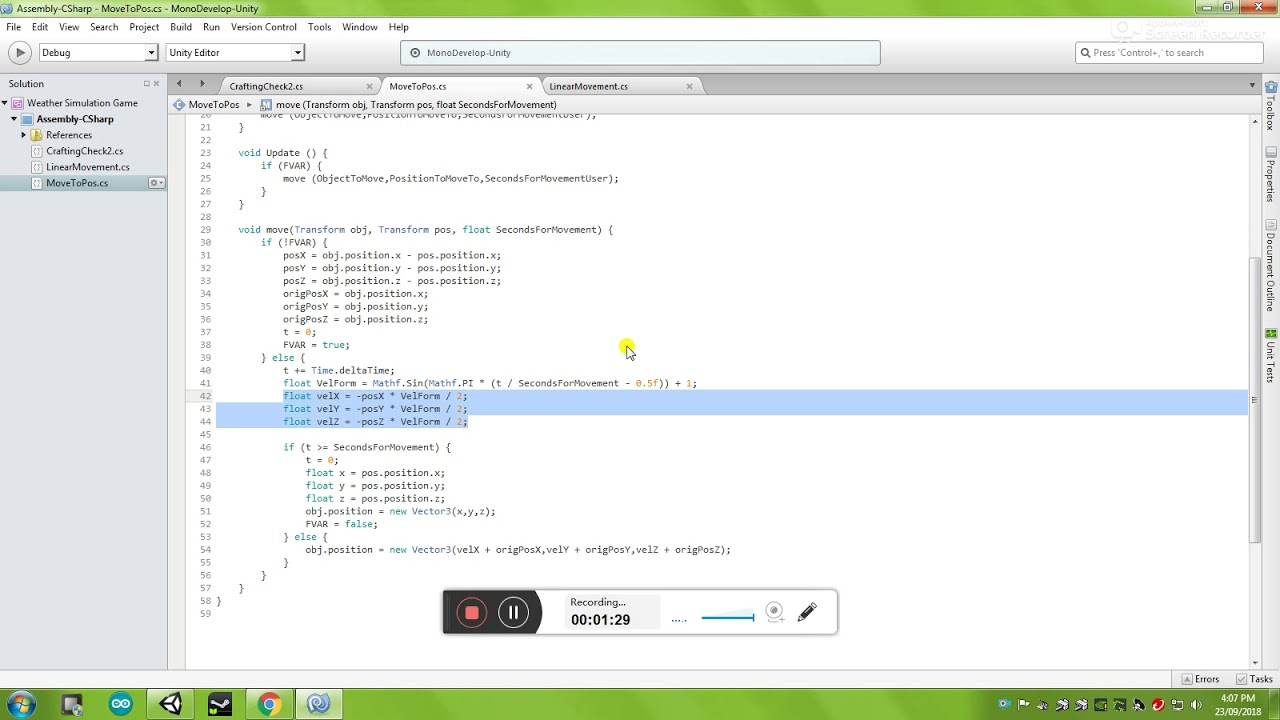Image resolution: width=1280 pixels, height=720 pixels.
Task: Open the Unit Tests side panel
Action: [x=1271, y=355]
